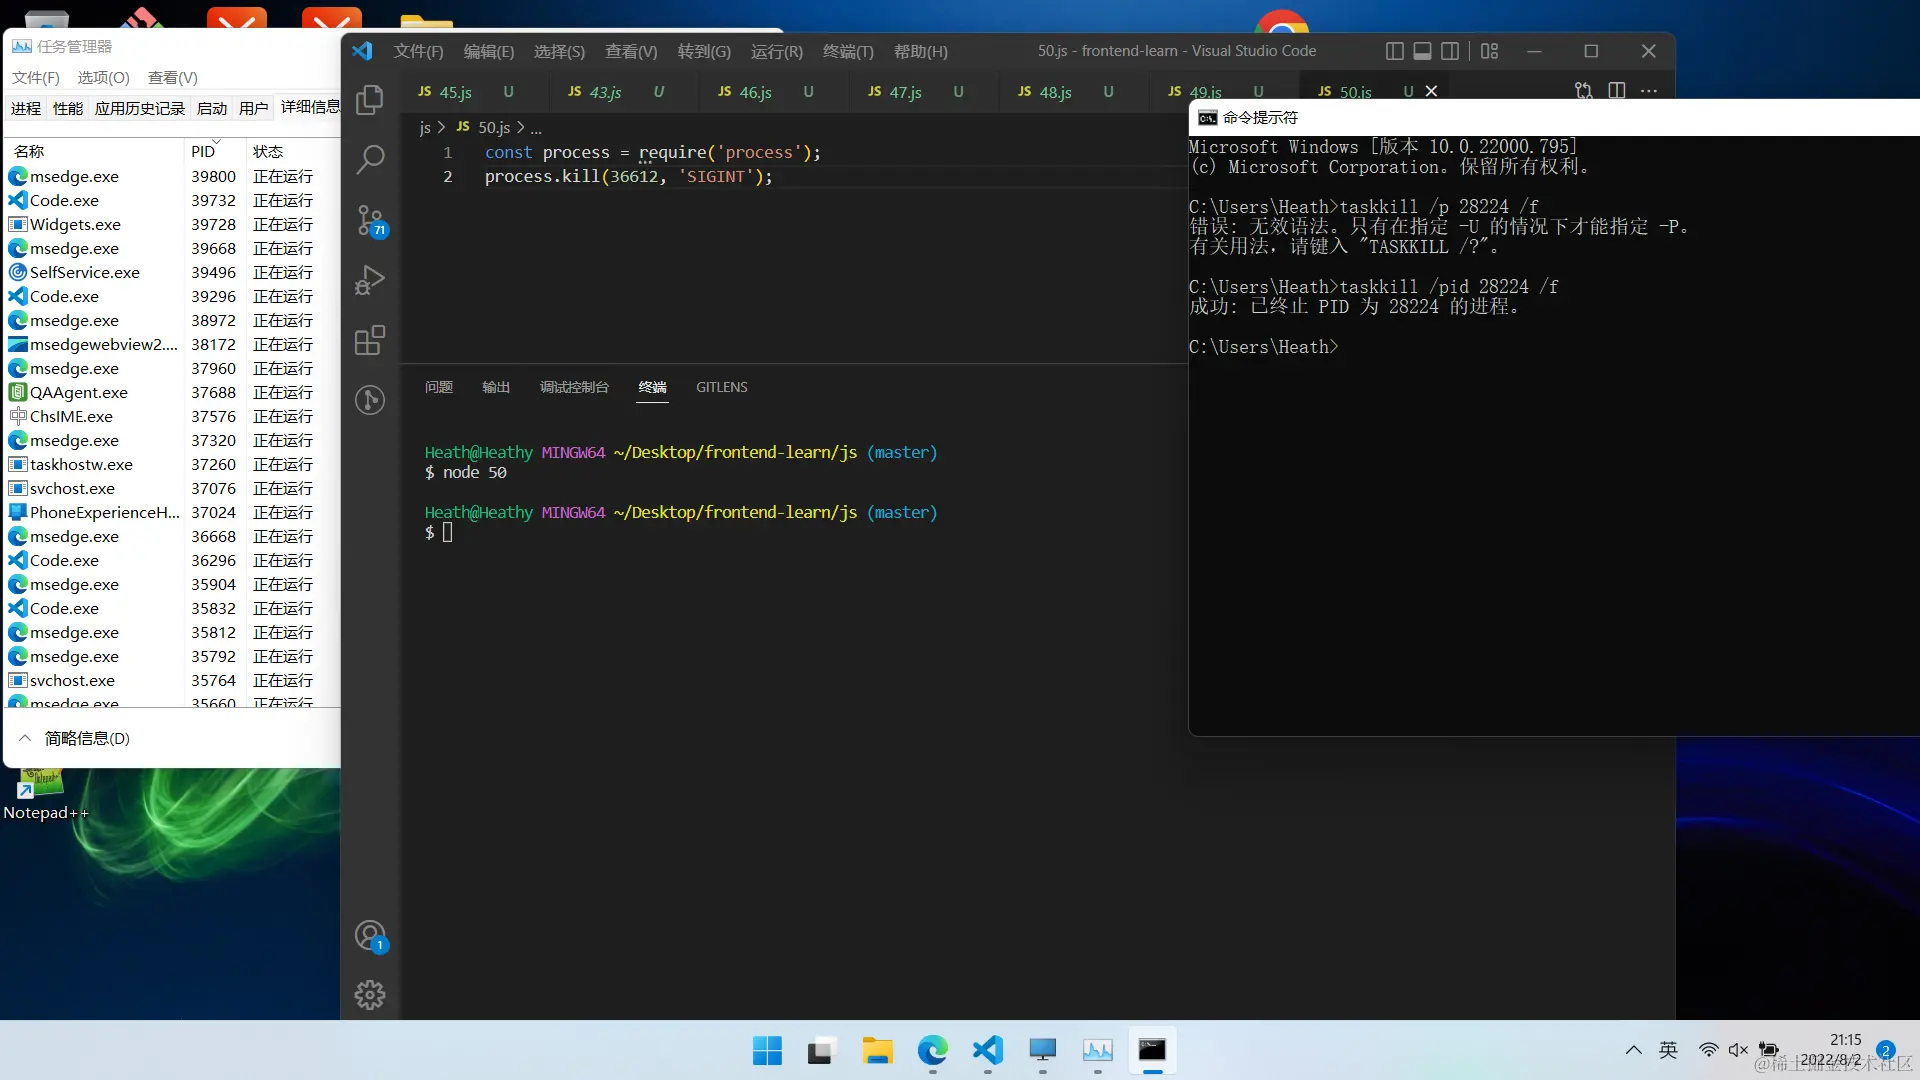This screenshot has width=1920, height=1080.
Task: Open Microsoft Edge from the taskbar
Action: [x=932, y=1050]
